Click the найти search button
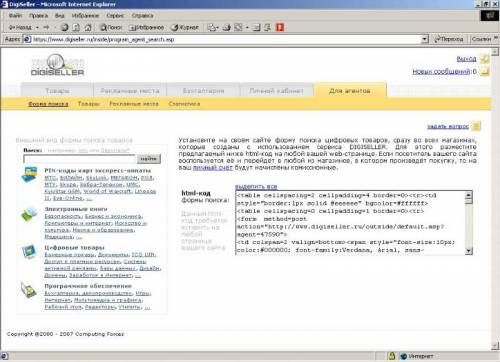This screenshot has width=500, height=362. coord(148,159)
